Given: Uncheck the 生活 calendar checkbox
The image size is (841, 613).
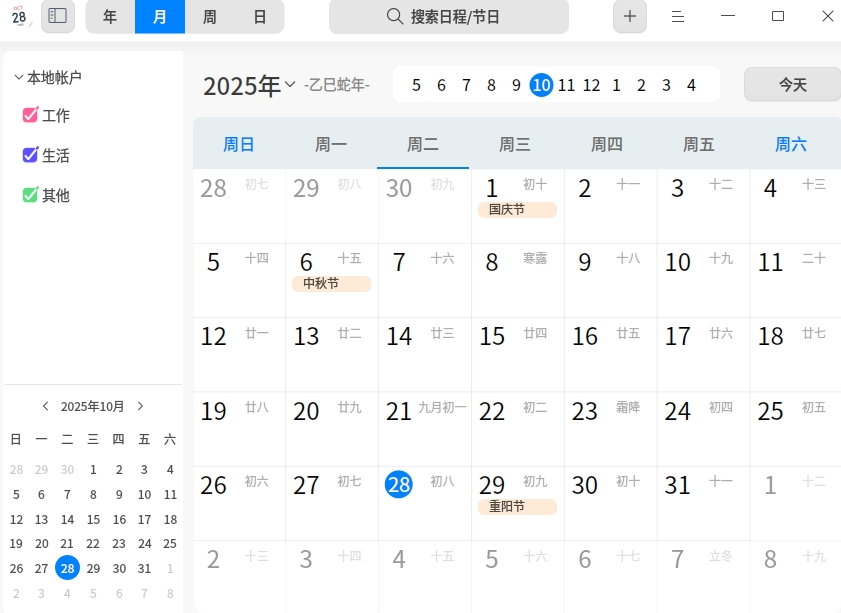Looking at the screenshot, I should coord(30,155).
